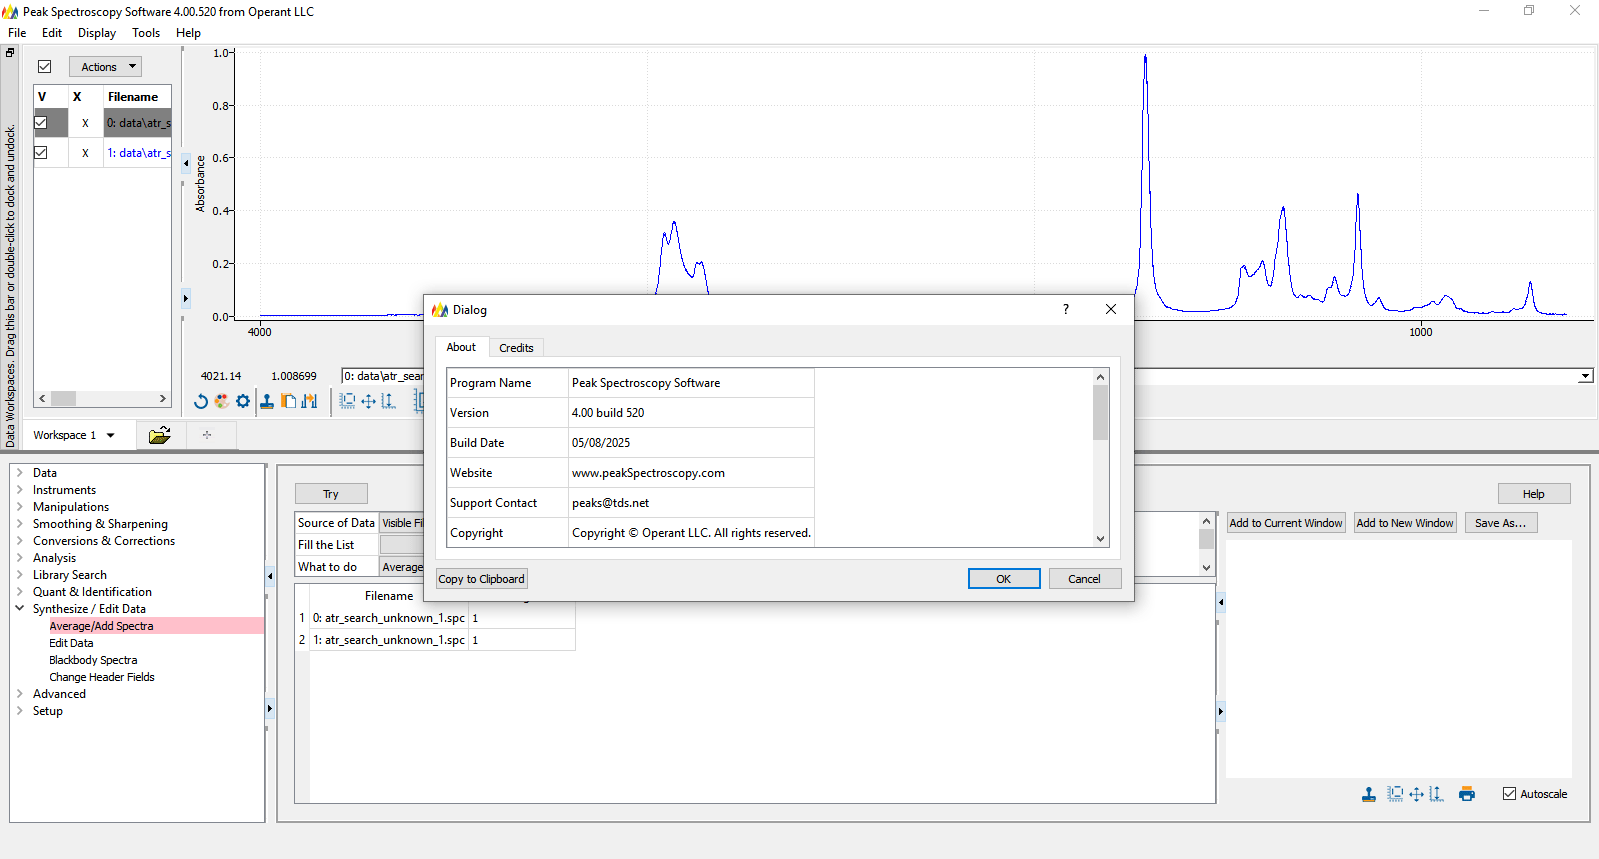The height and width of the screenshot is (859, 1599).
Task: Open the spectrum selector combo box arrow at far right
Action: (1585, 376)
